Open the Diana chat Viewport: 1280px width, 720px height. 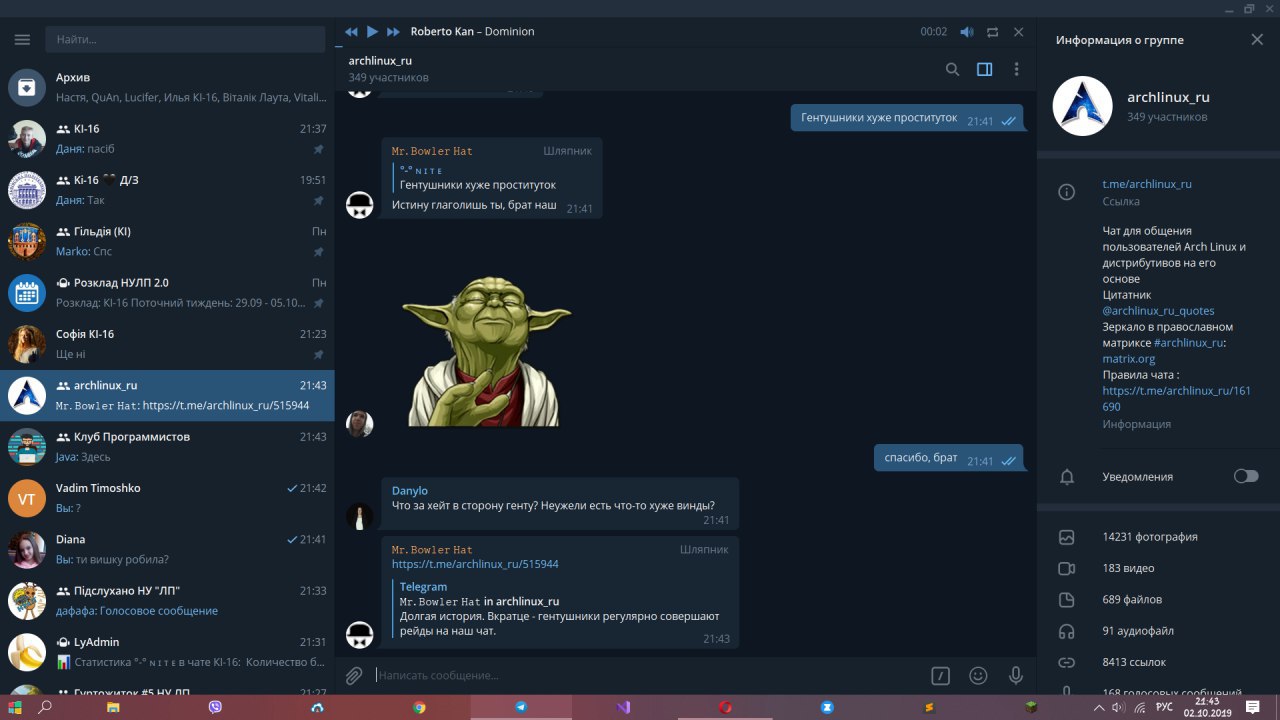click(167, 549)
